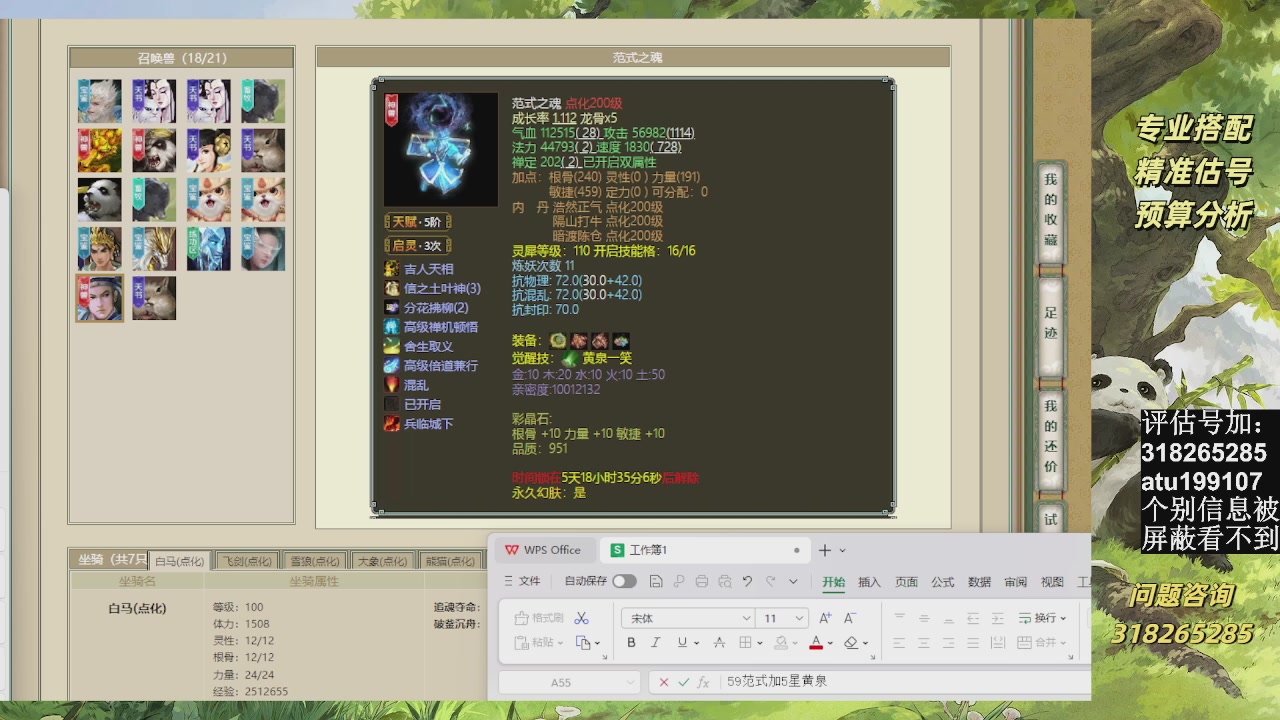Expand the font color dropdown arrow
Viewport: 1280px width, 720px height.
tap(830, 643)
